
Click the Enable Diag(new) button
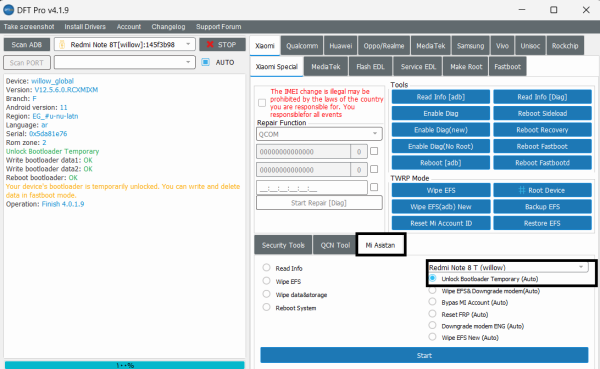click(x=441, y=130)
